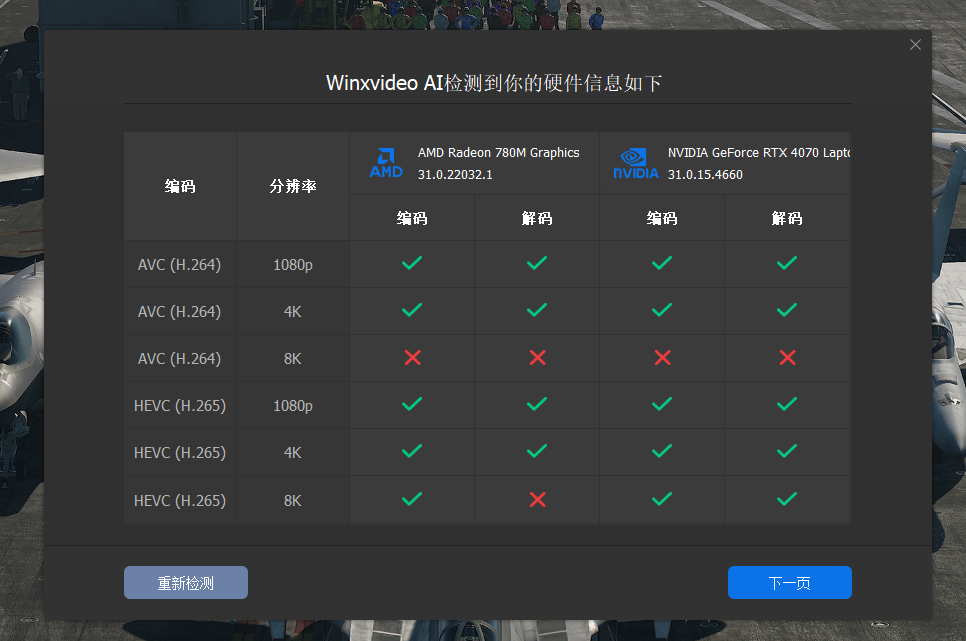
Task: Click HEVC (H.265) label in 8K row
Action: tap(180, 500)
